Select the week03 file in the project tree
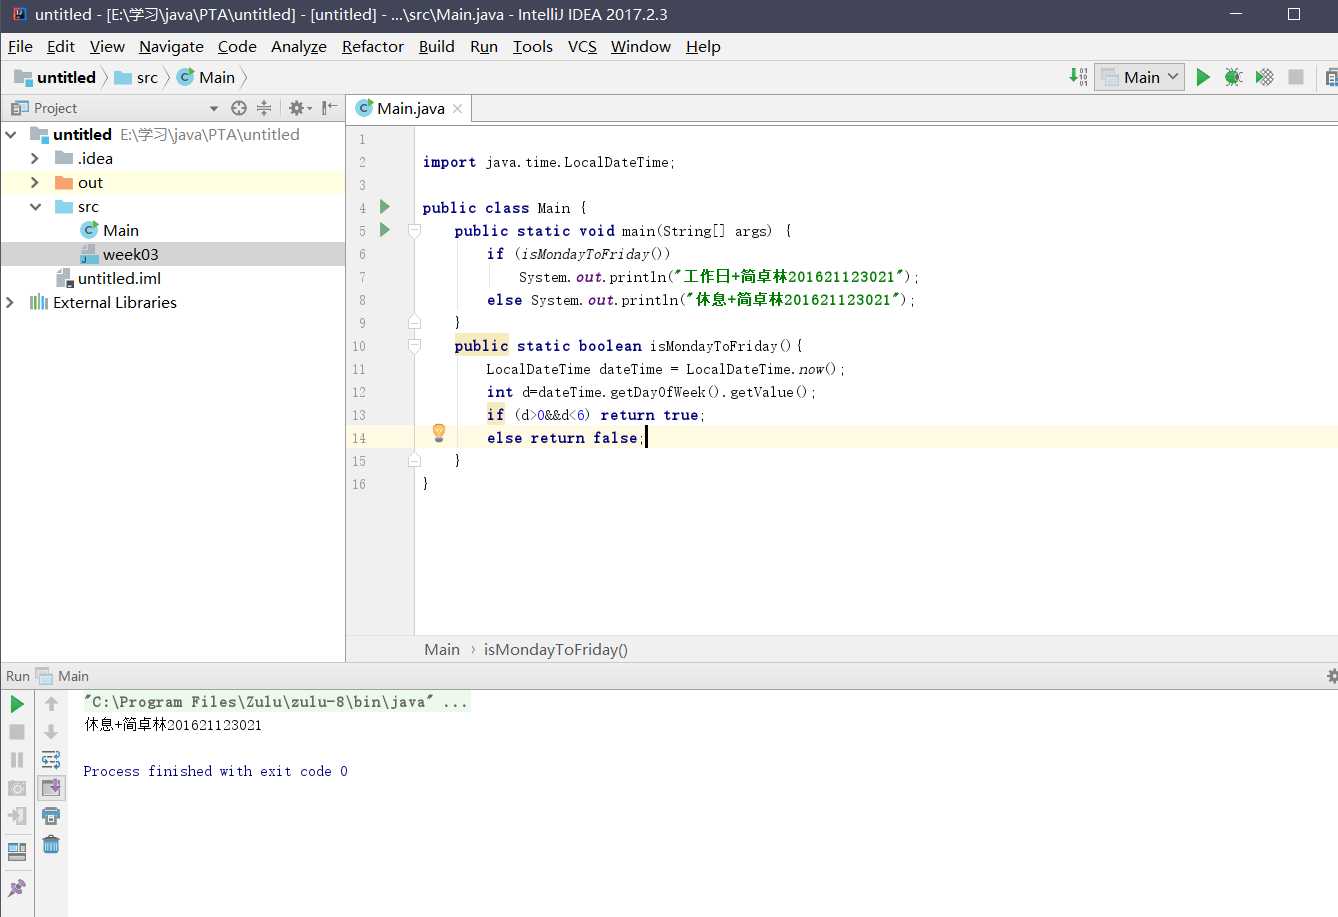 click(x=130, y=254)
